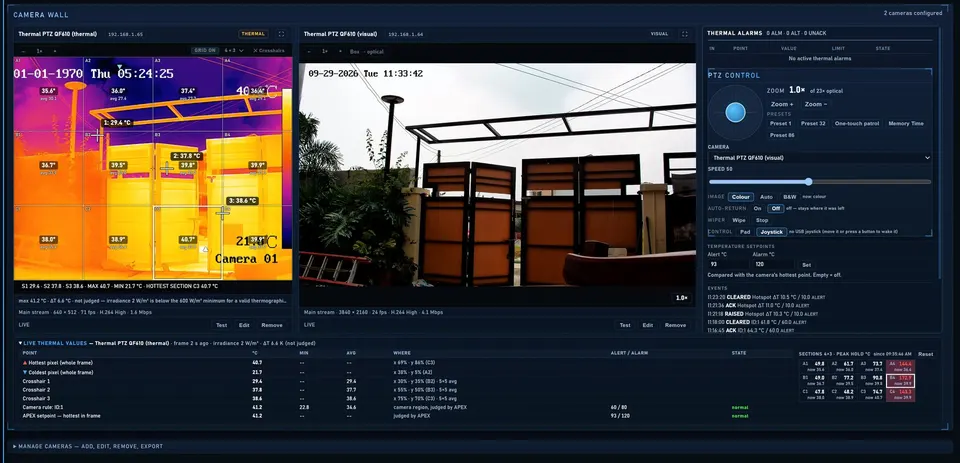Click the Crosshair 1 table row
This screenshot has height=463, width=960.
pyautogui.click(x=405, y=381)
